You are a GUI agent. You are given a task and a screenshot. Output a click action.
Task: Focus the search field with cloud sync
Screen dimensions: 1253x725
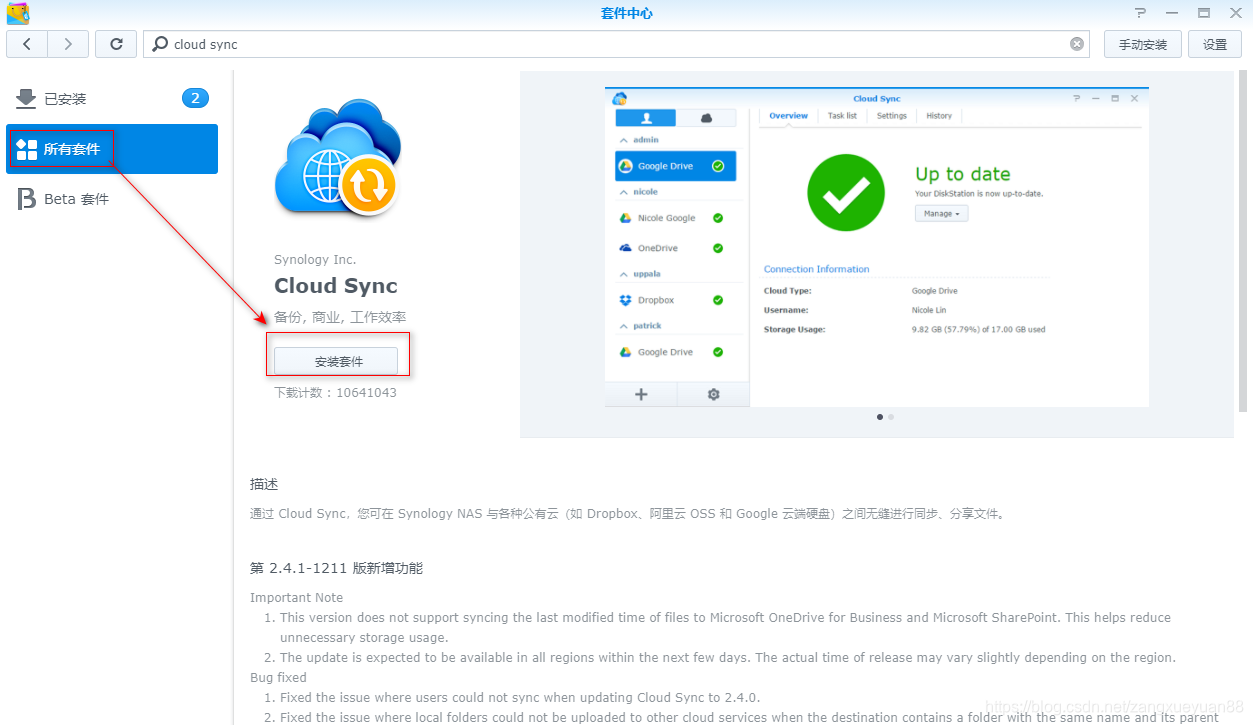pyautogui.click(x=618, y=44)
